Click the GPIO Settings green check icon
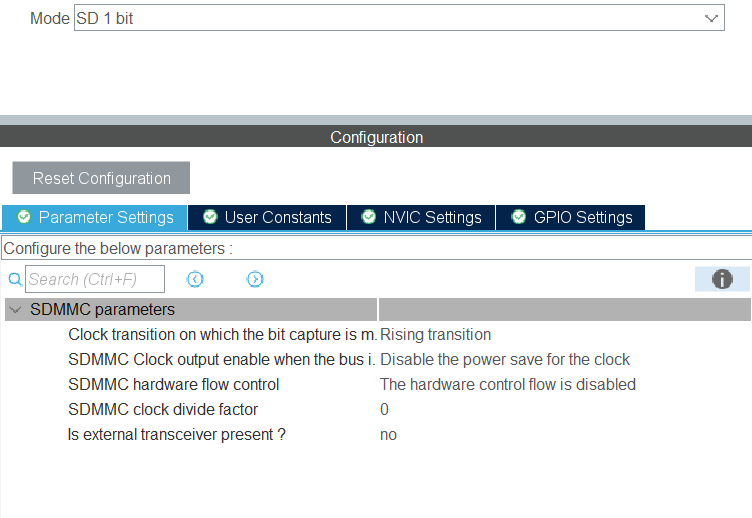 [519, 217]
